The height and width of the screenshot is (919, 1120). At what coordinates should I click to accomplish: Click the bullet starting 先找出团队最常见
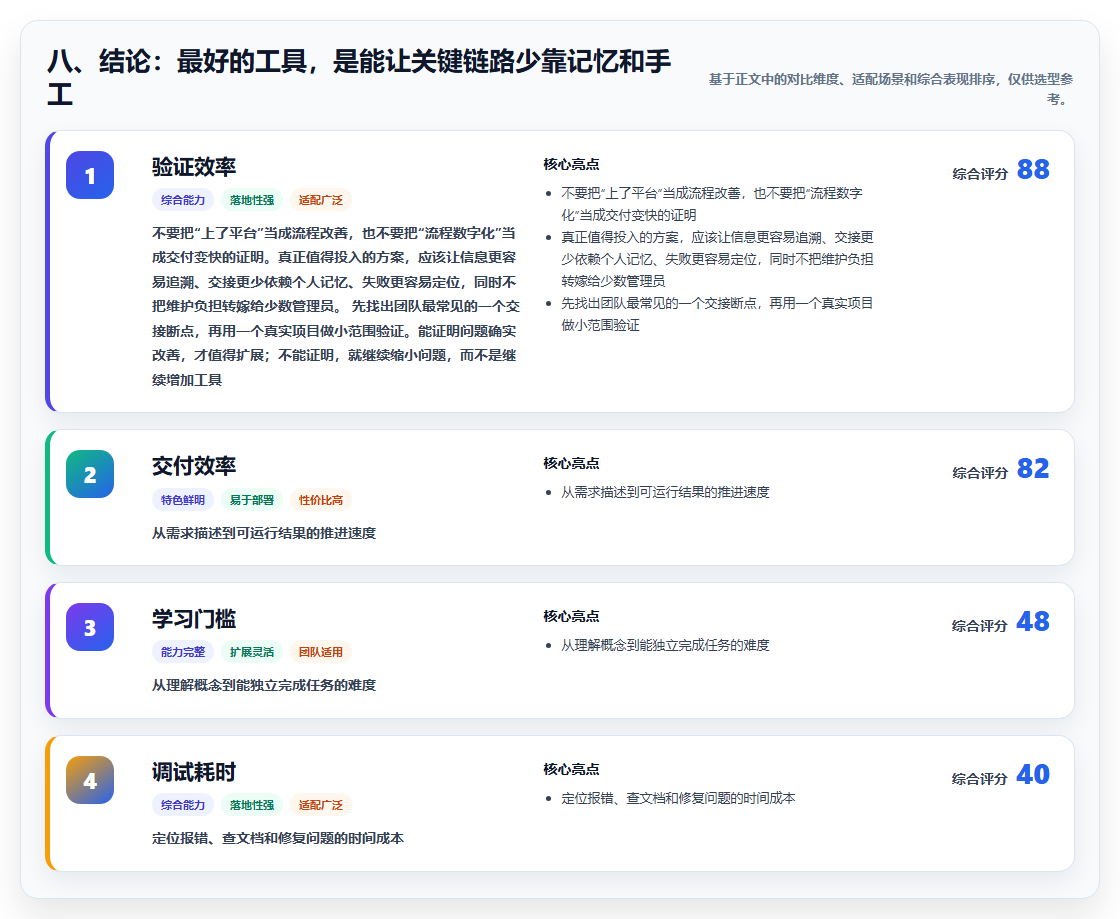717,313
